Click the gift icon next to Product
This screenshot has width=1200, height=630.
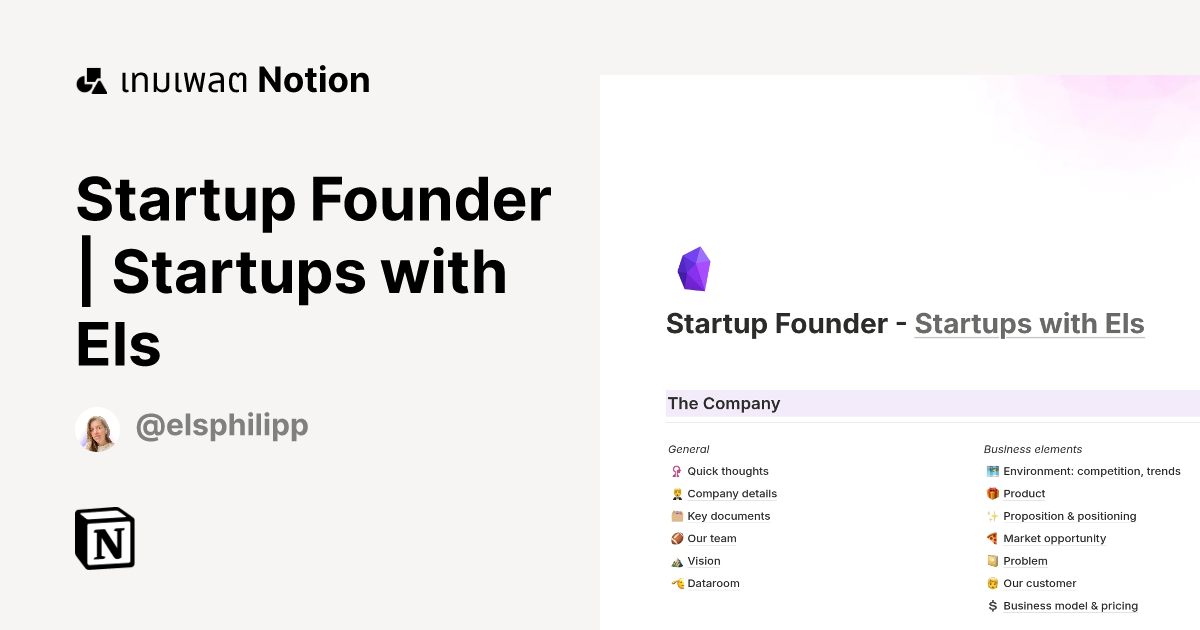point(991,493)
